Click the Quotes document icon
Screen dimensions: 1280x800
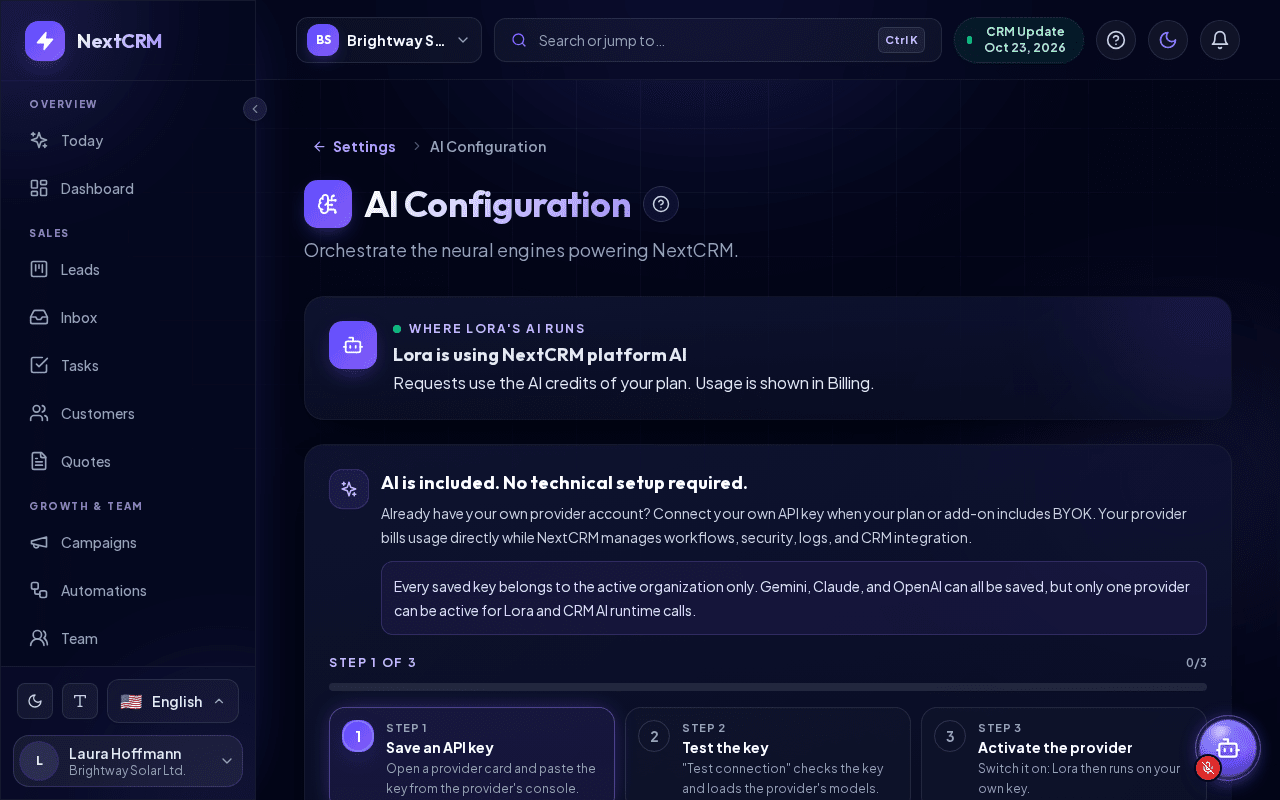[39, 462]
